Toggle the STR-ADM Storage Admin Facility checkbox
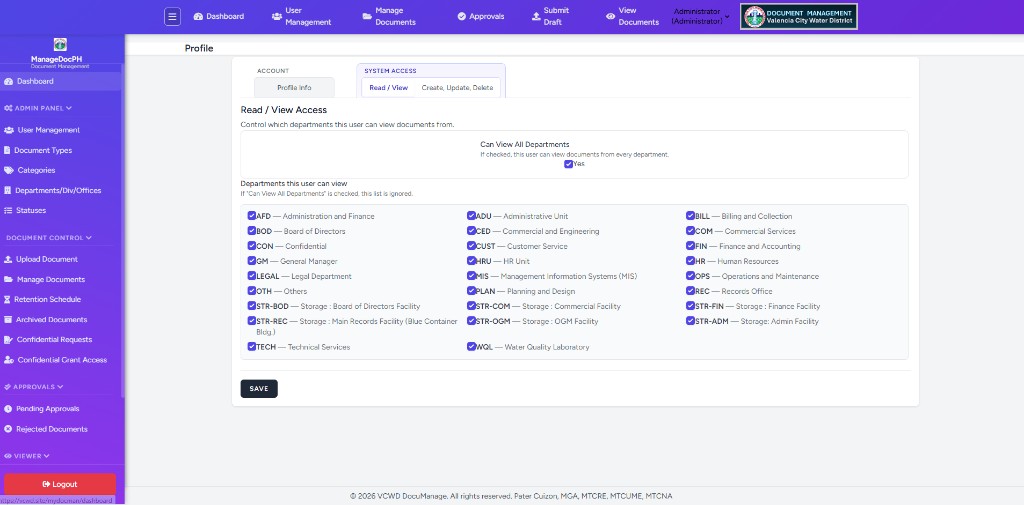The height and width of the screenshot is (505, 1024). click(690, 321)
